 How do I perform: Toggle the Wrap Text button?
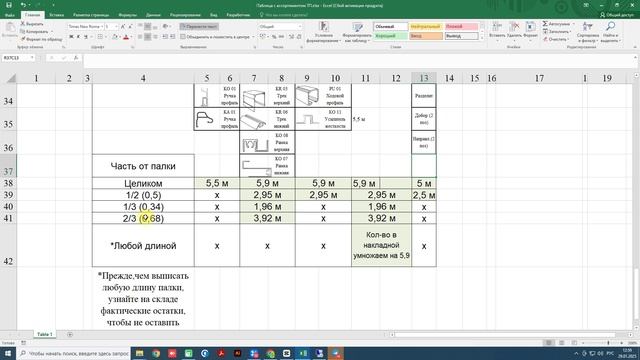point(199,27)
